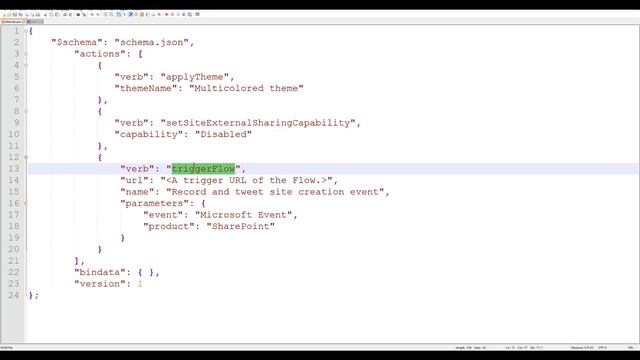Collapse the fold marker on line 8
This screenshot has width=640, height=360.
(x=26, y=111)
